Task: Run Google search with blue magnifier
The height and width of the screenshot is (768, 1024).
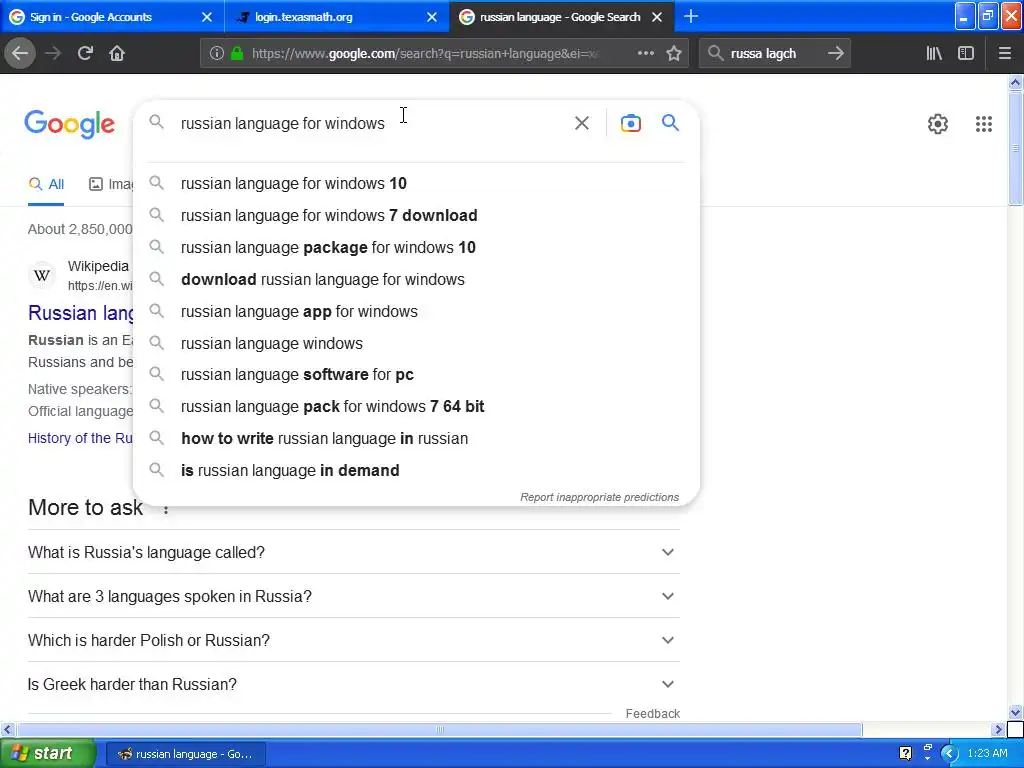Action: [x=670, y=123]
